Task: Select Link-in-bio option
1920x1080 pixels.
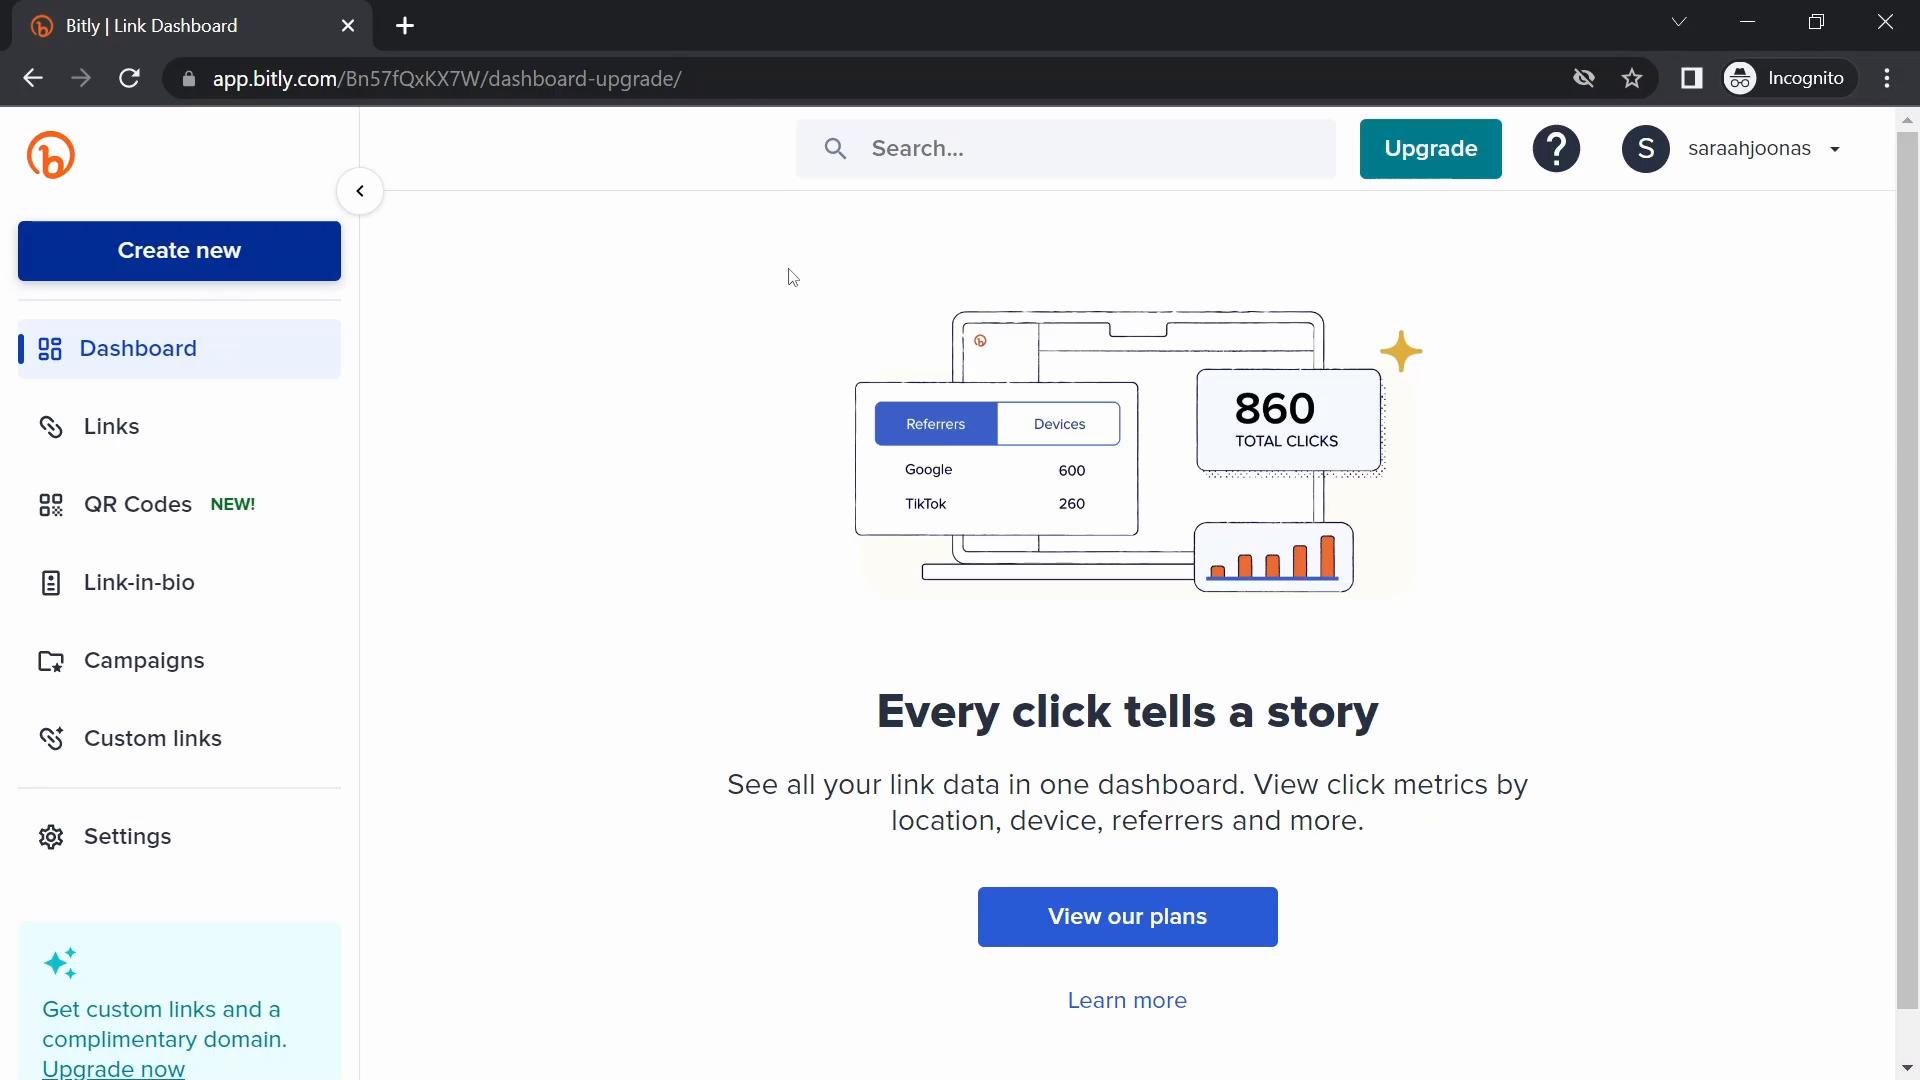Action: tap(138, 582)
